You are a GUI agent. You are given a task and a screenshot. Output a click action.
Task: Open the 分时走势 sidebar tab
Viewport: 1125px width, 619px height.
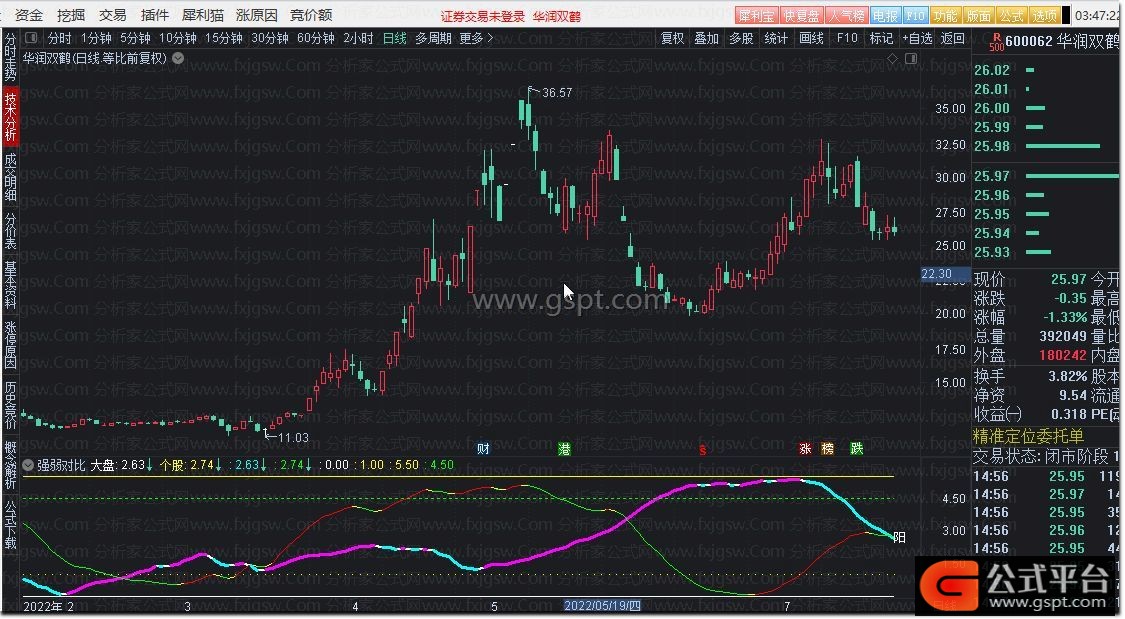coord(10,57)
